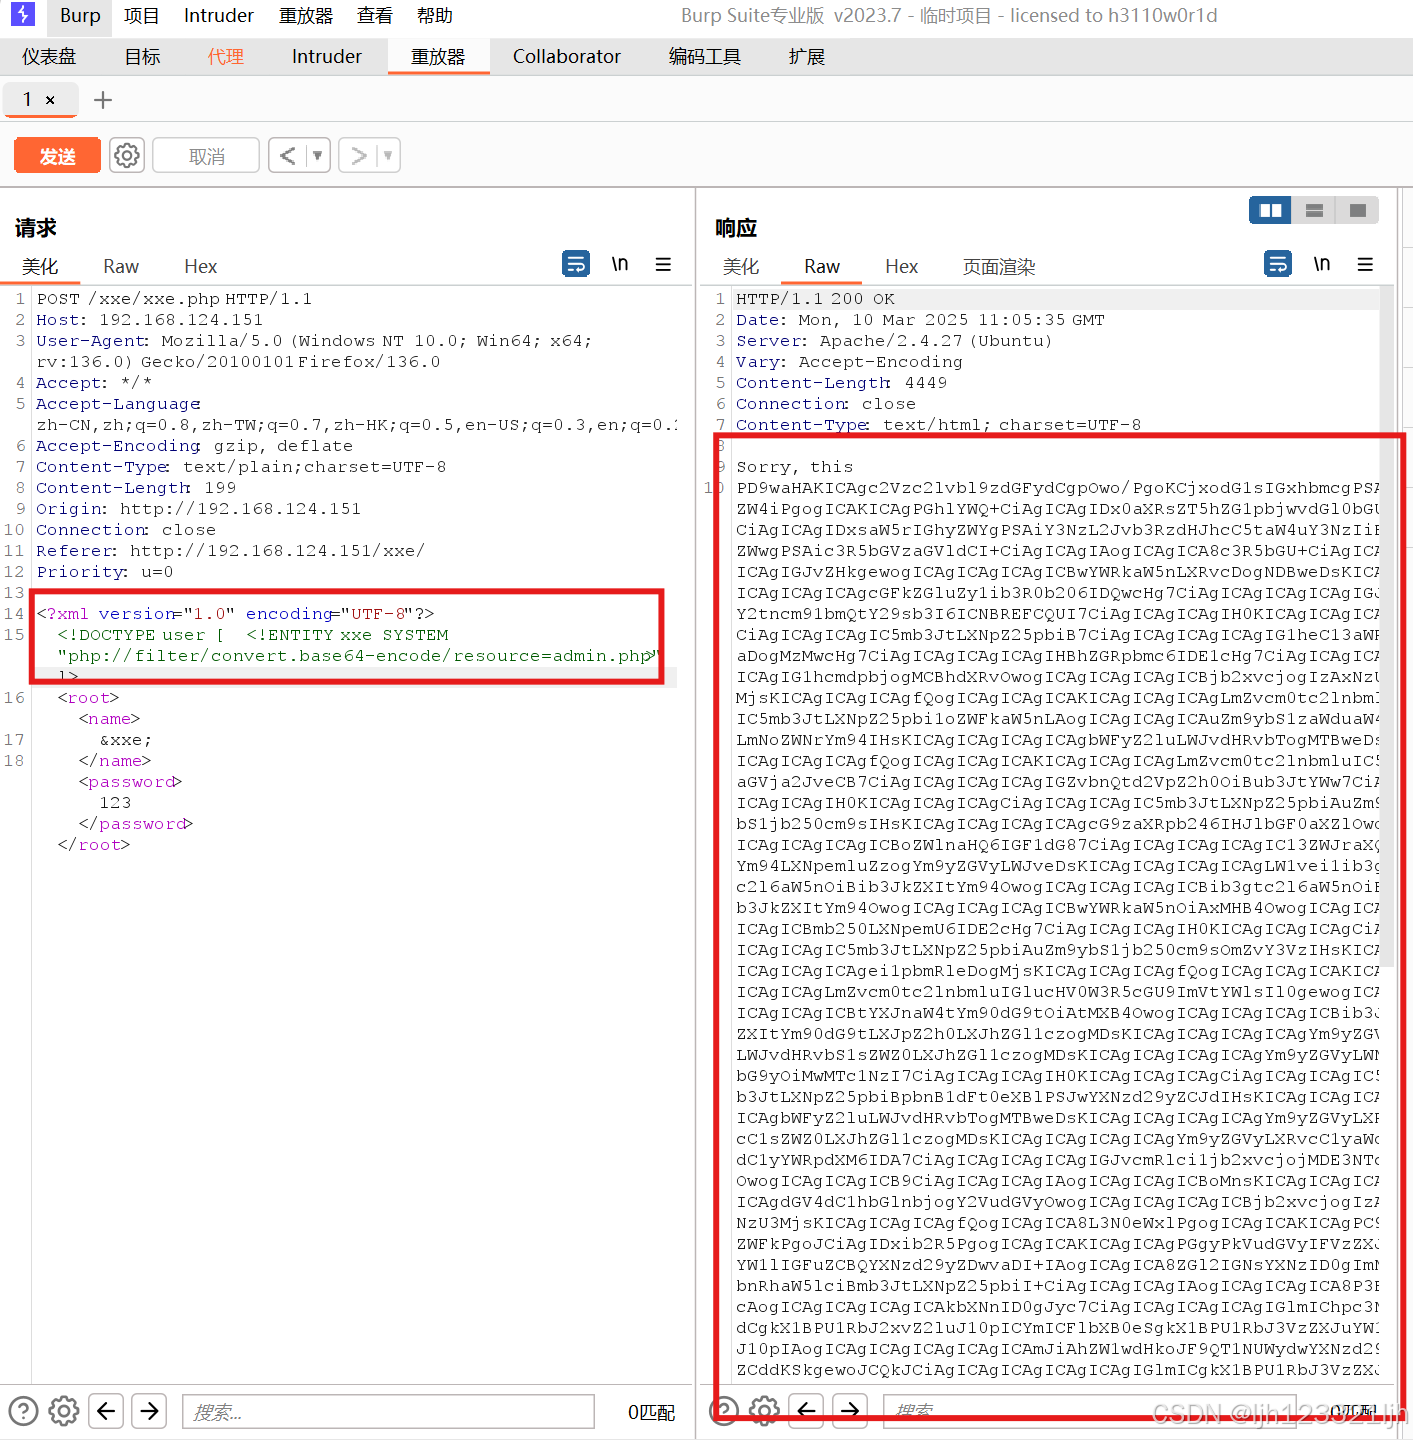
Task: Open request search settings gear
Action: coord(64,1411)
